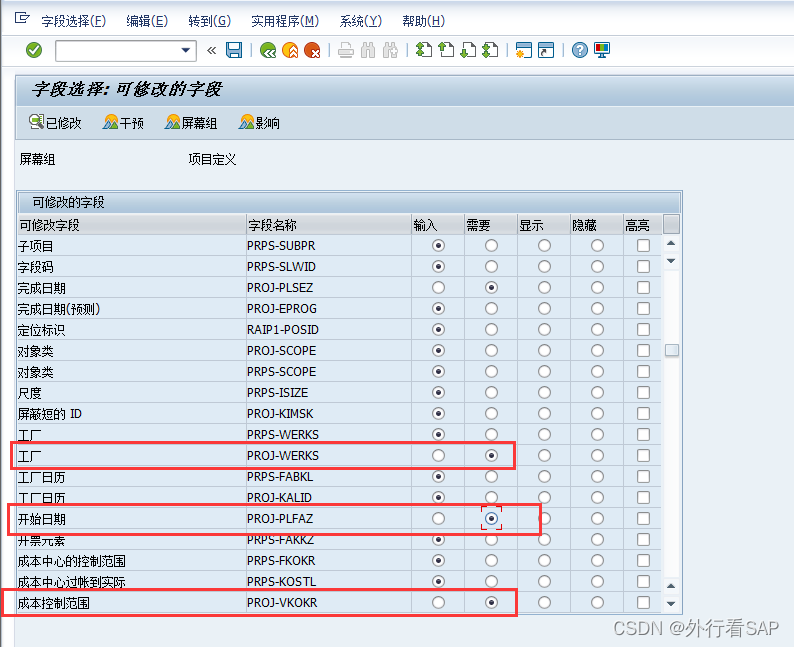Open the 转到(G) menu

coord(209,21)
